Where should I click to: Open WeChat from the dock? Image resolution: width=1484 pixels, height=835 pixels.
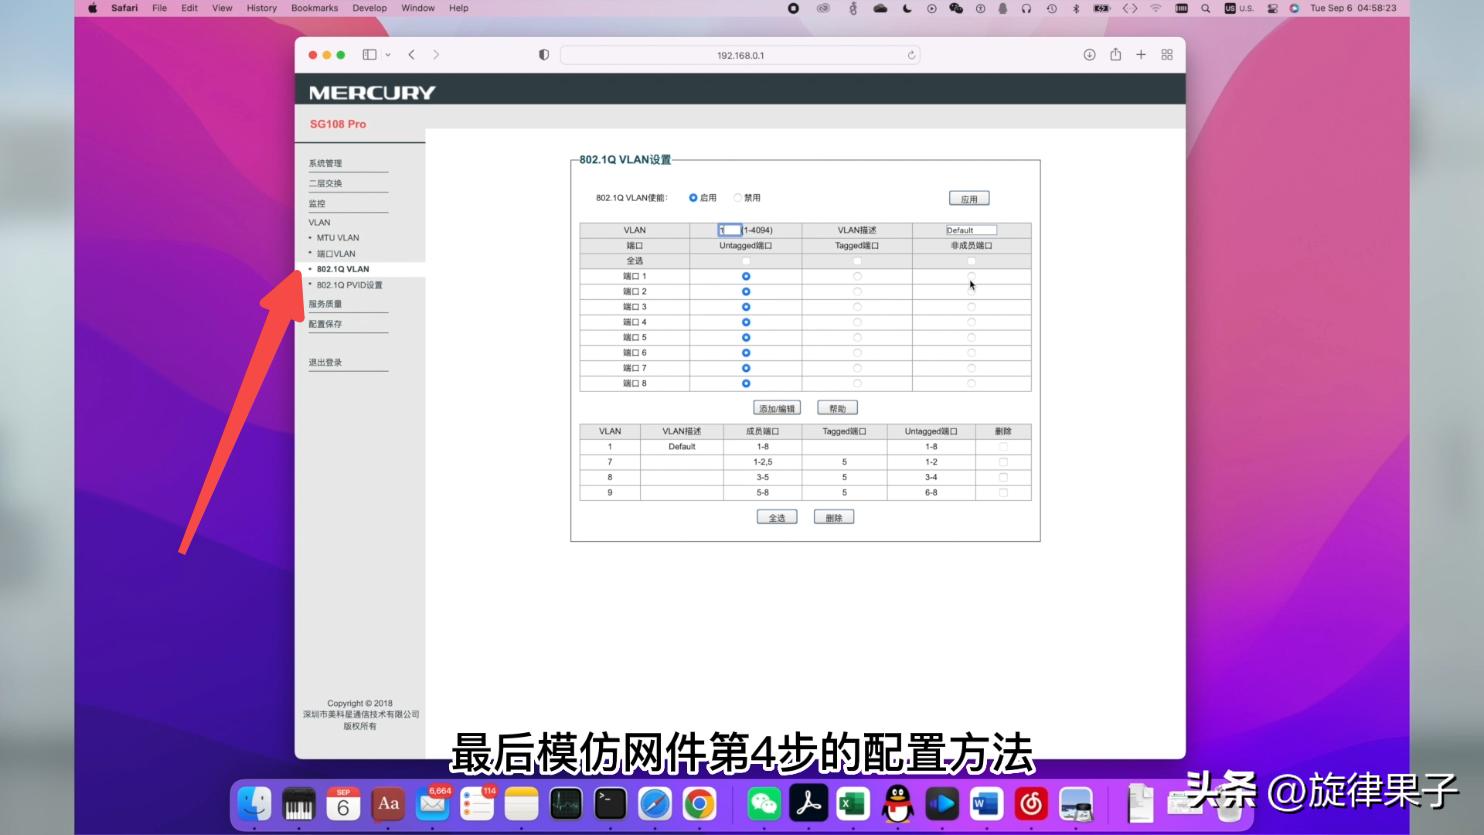764,803
